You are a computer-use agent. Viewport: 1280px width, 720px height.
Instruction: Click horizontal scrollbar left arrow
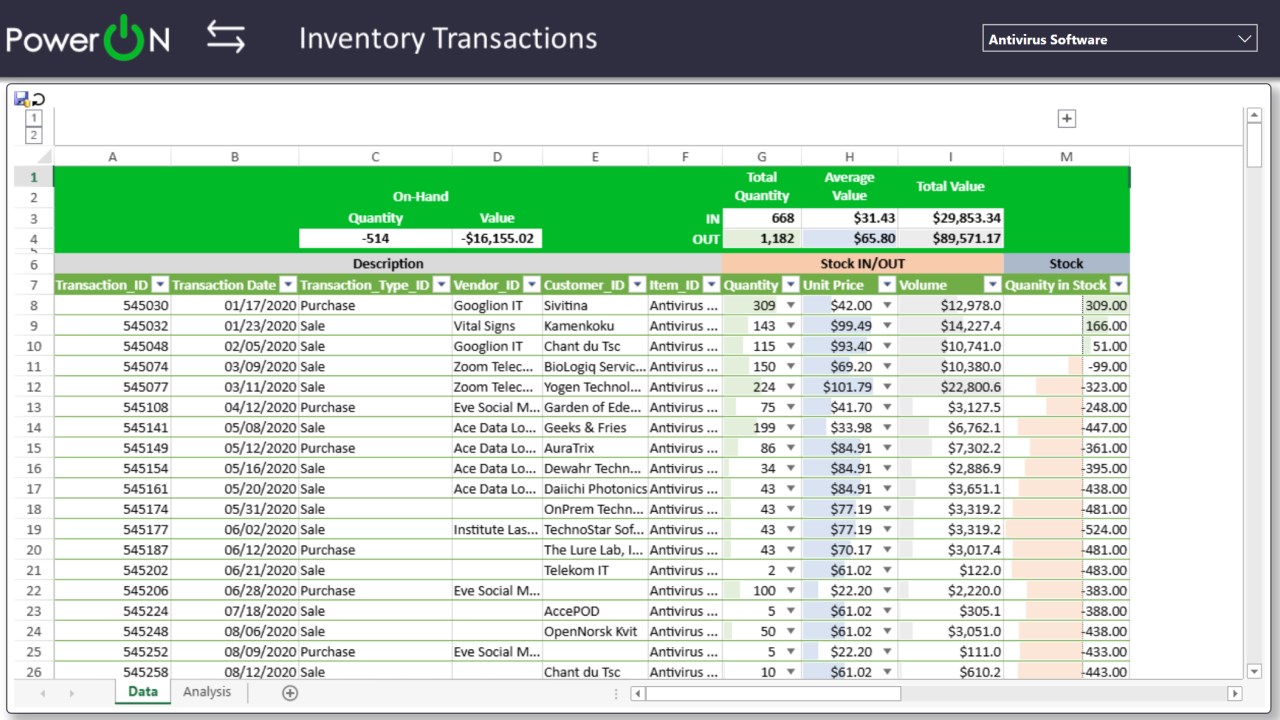click(x=638, y=693)
